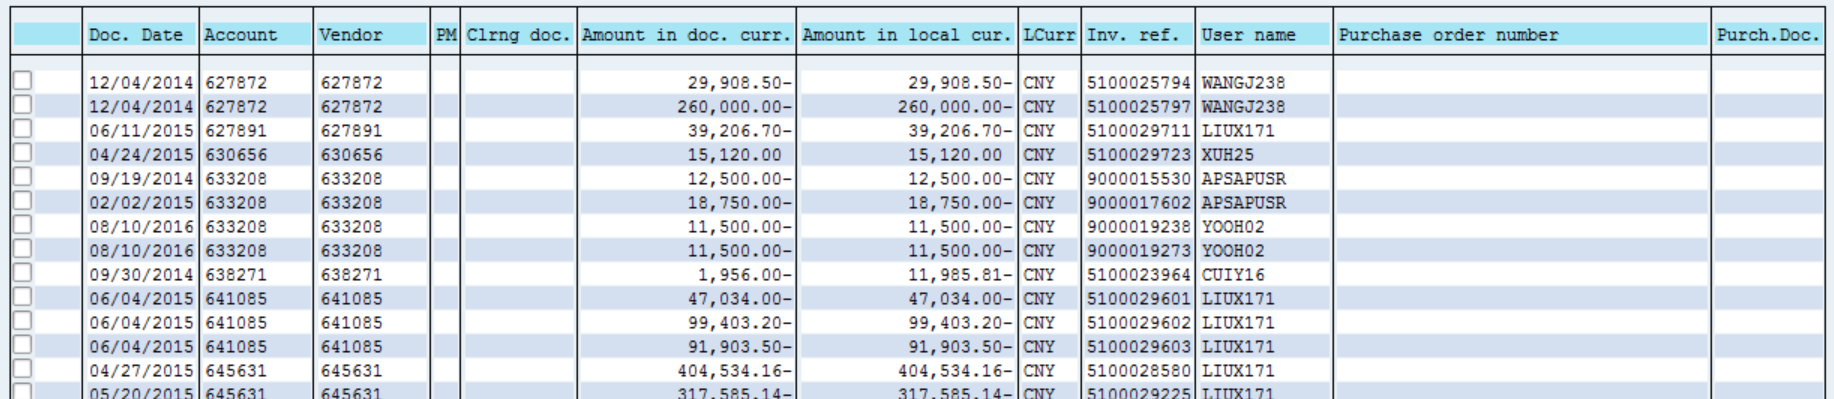
Task: Click invoice reference 5100029723
Action: (1139, 155)
